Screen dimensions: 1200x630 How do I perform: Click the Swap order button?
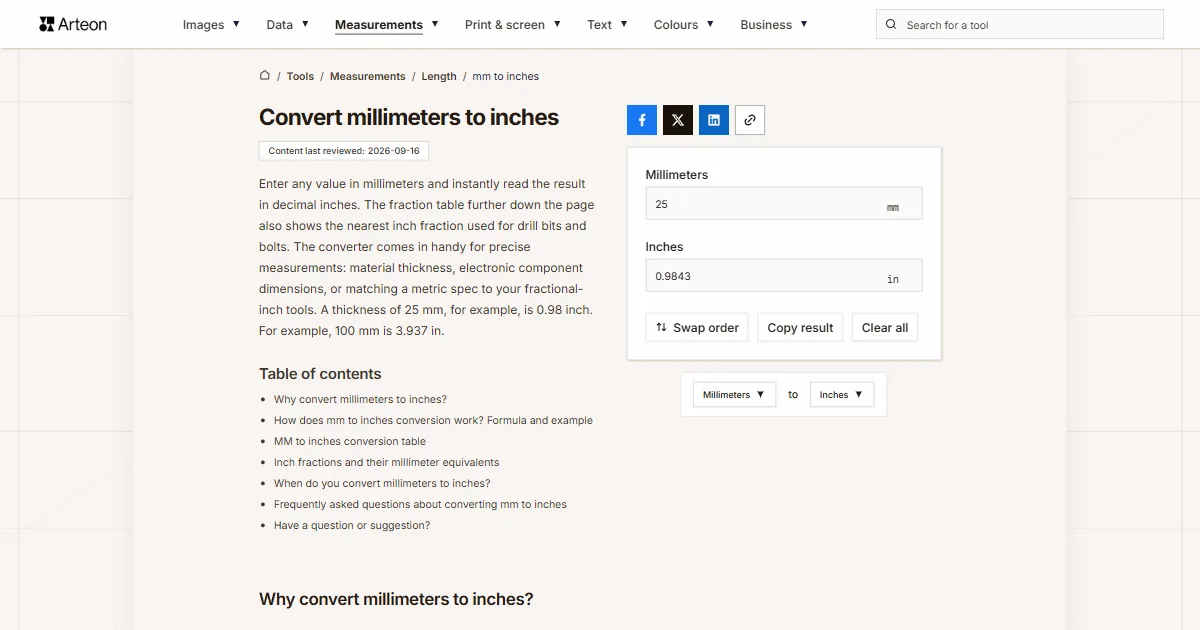[697, 327]
